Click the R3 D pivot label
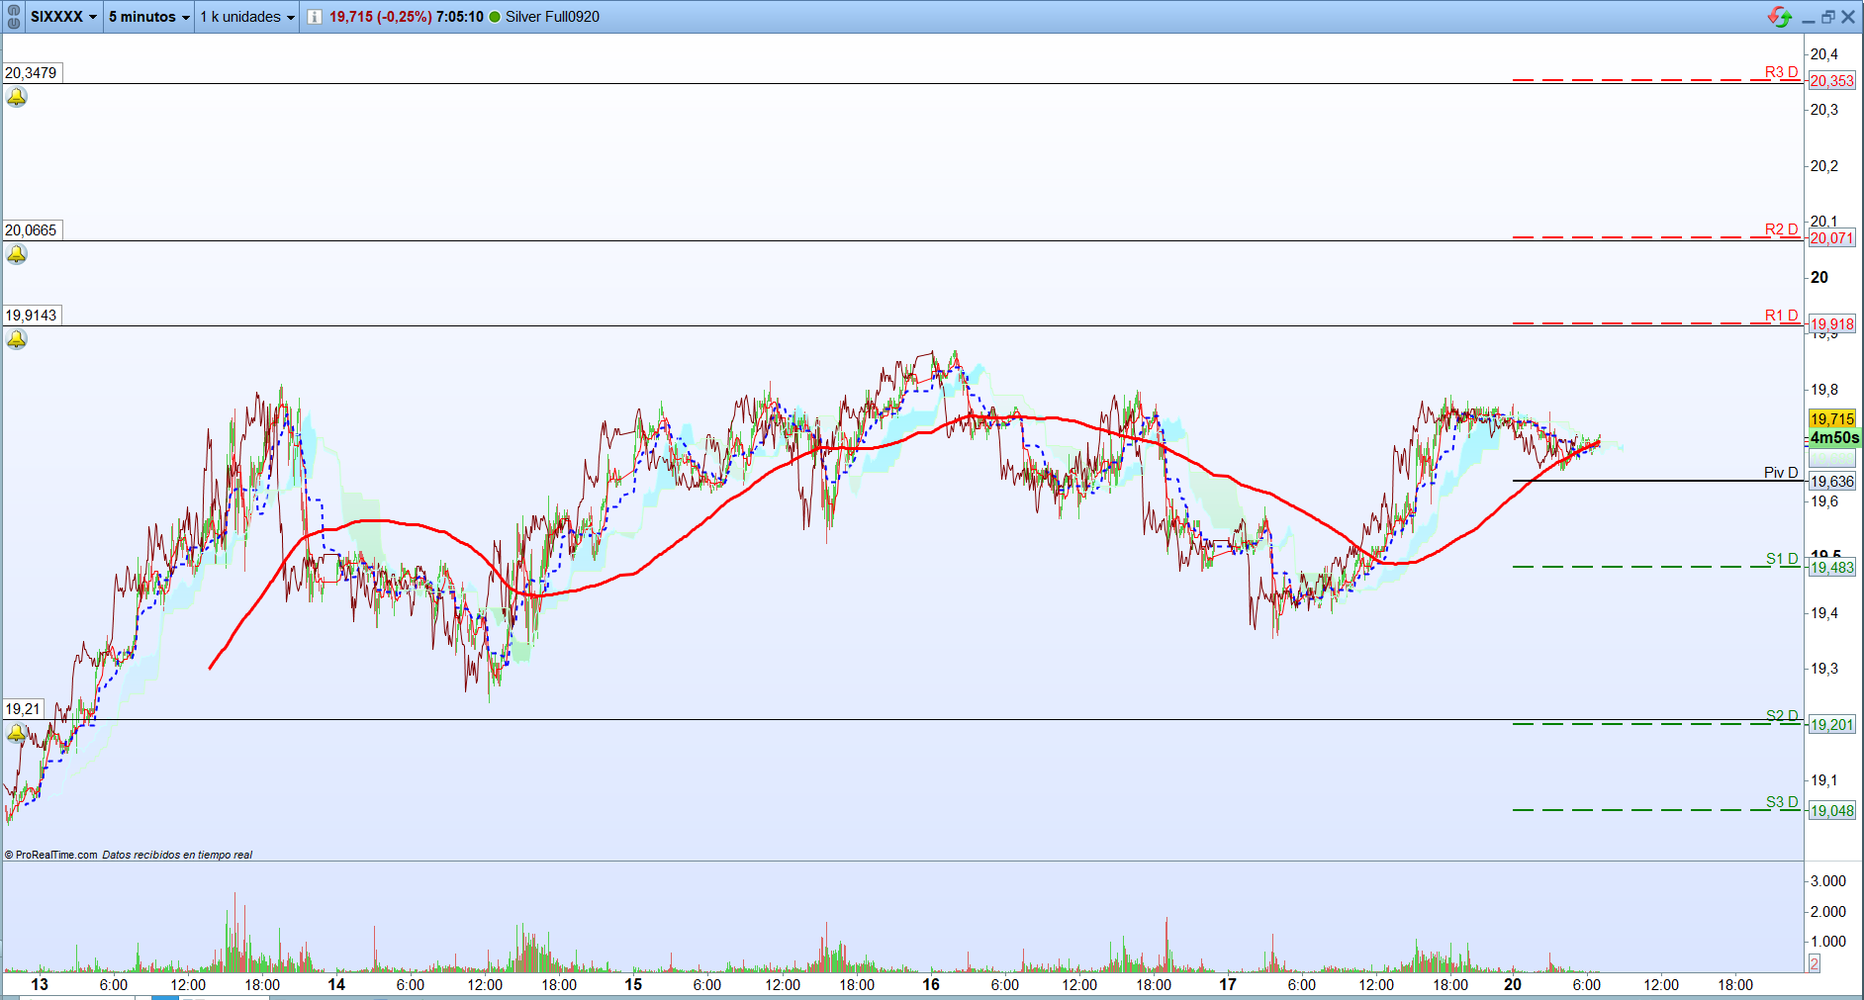This screenshot has width=1864, height=1000. click(x=1781, y=72)
